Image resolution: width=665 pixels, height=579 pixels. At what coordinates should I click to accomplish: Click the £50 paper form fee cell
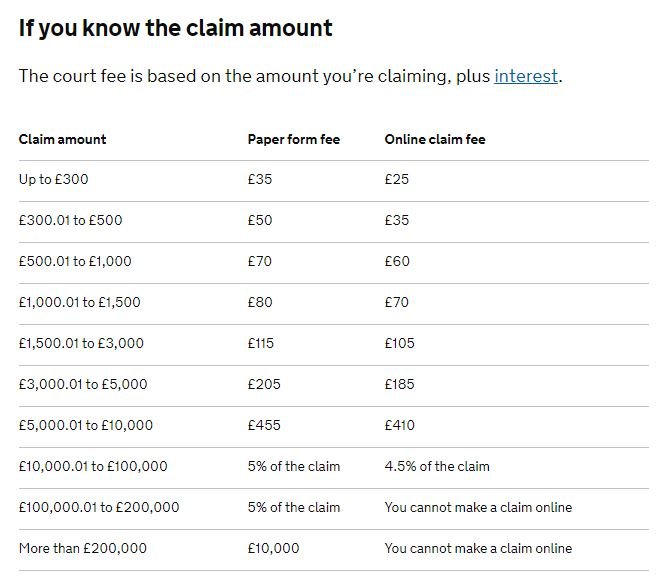[260, 220]
